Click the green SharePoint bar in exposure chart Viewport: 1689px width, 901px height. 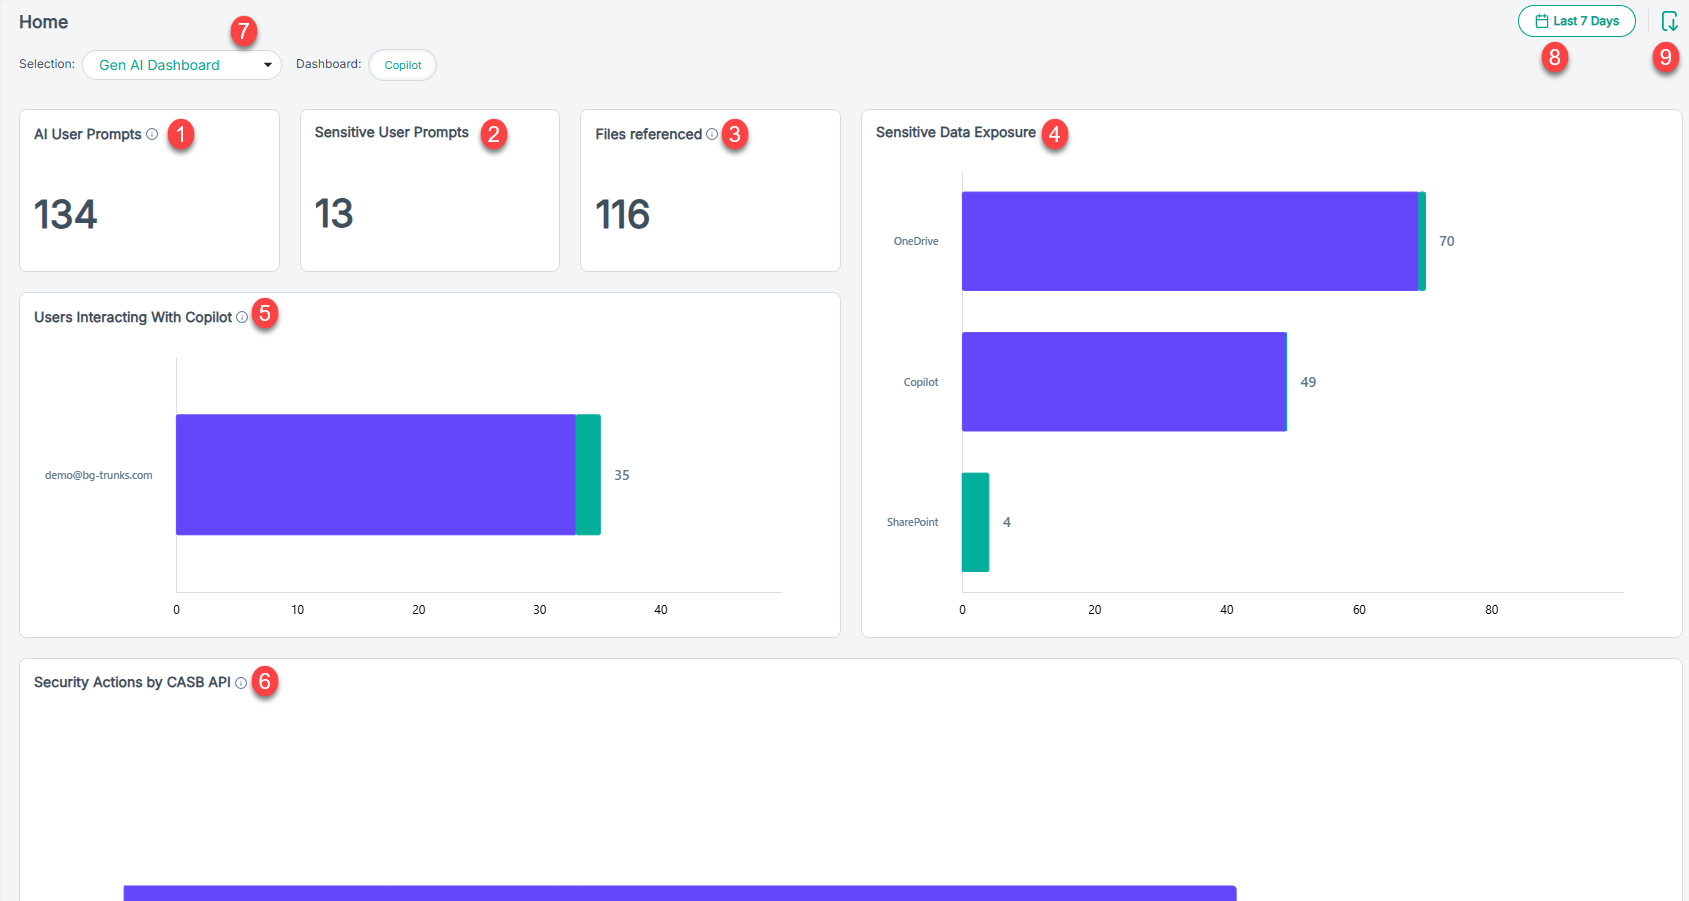975,522
